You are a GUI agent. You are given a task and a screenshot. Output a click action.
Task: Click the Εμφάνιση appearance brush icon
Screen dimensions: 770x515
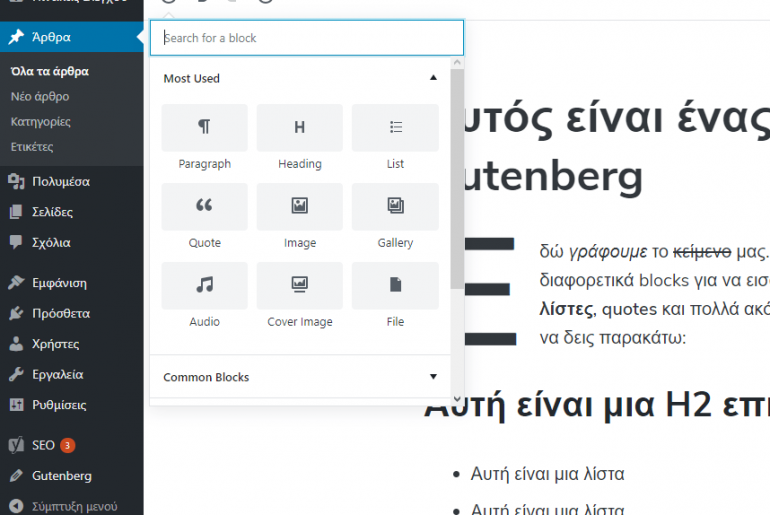tap(16, 283)
